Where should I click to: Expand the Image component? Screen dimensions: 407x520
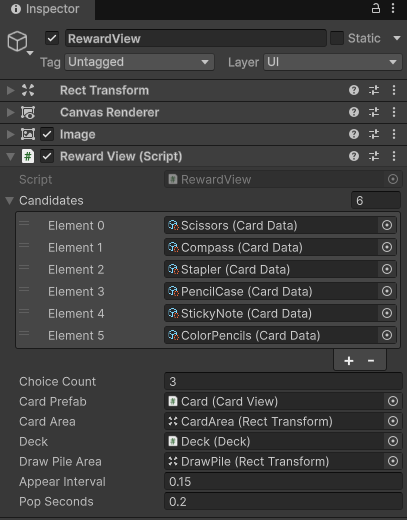coord(11,134)
